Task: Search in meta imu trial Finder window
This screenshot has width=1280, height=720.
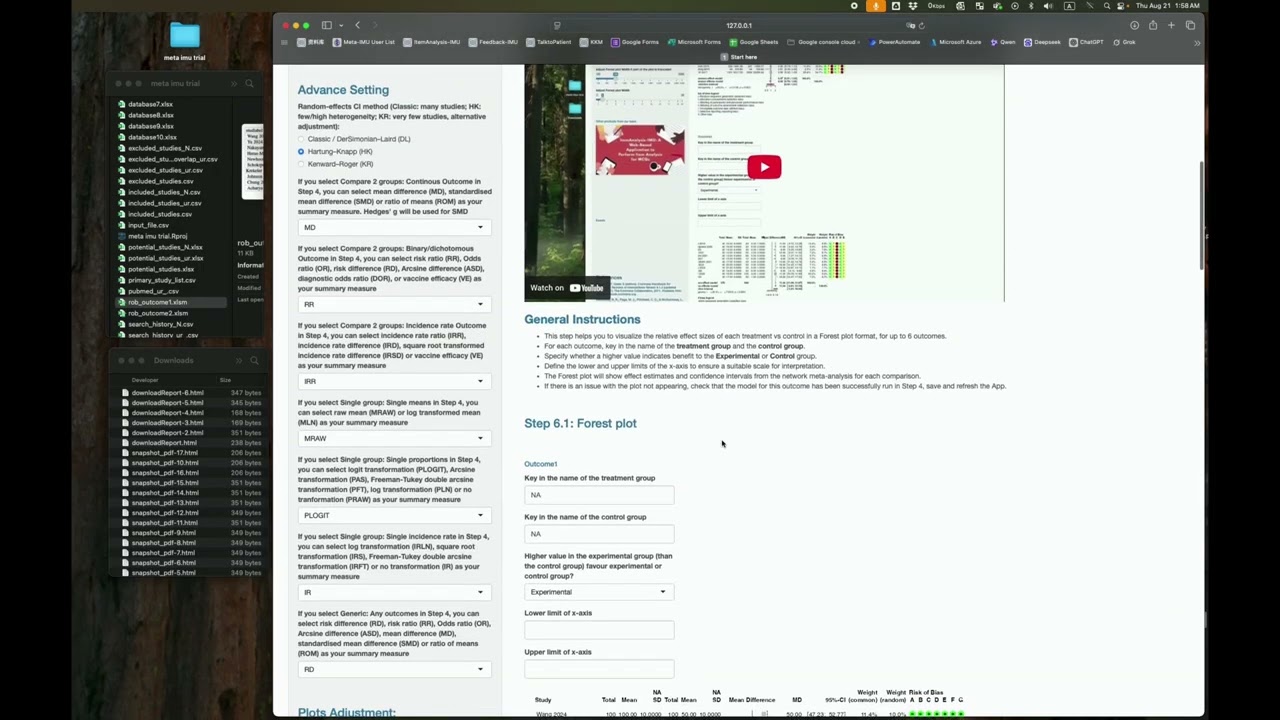Action: [x=249, y=84]
